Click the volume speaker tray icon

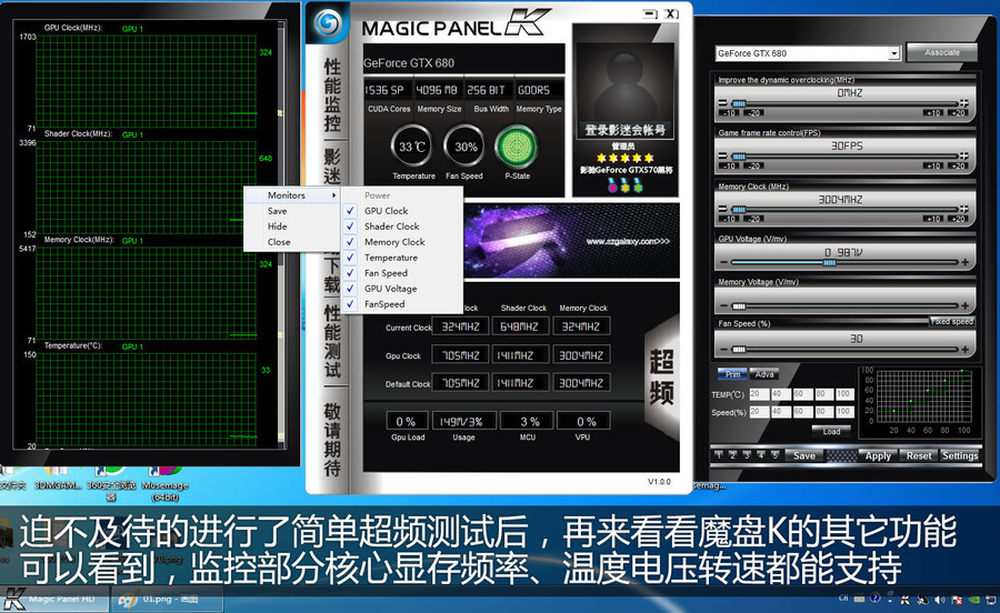(x=939, y=600)
